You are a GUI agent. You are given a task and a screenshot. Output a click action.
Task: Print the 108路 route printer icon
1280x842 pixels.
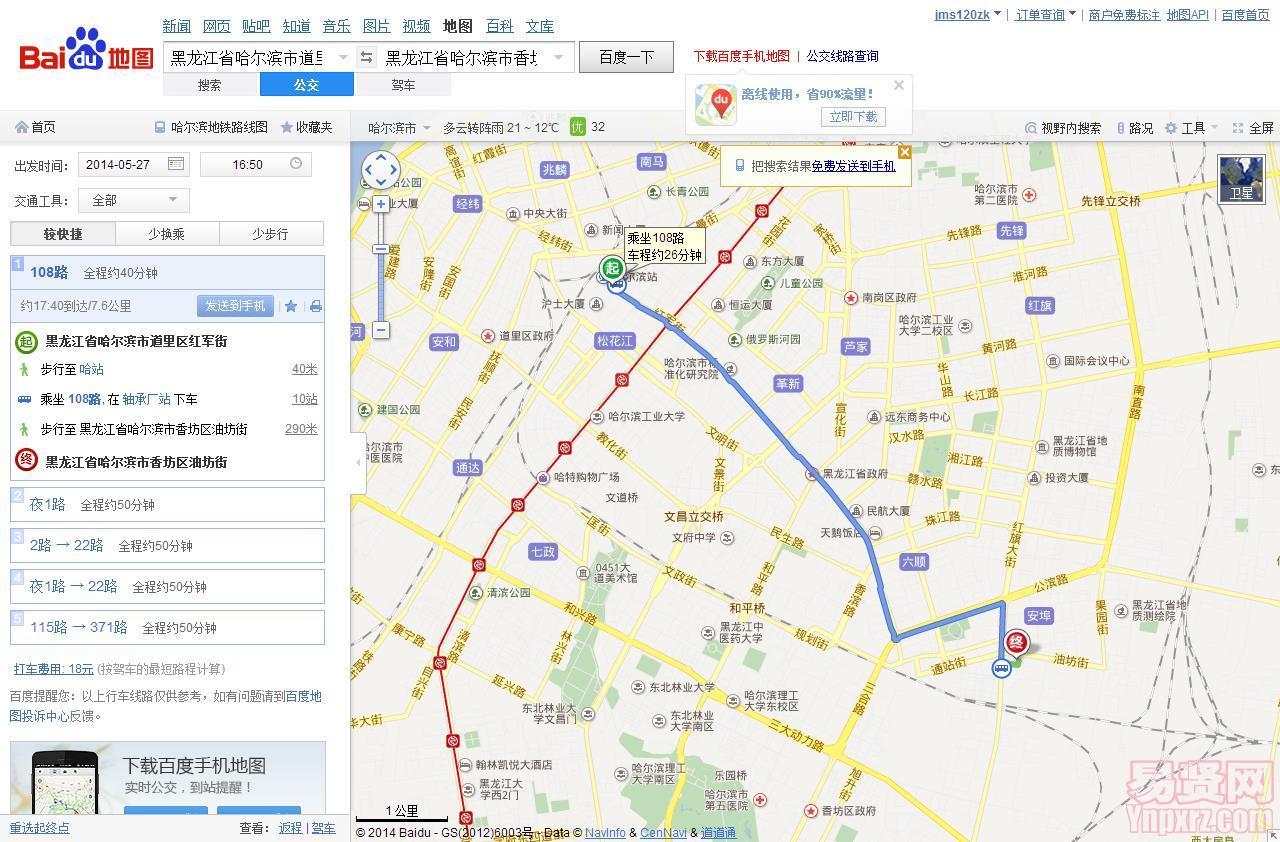tap(316, 306)
